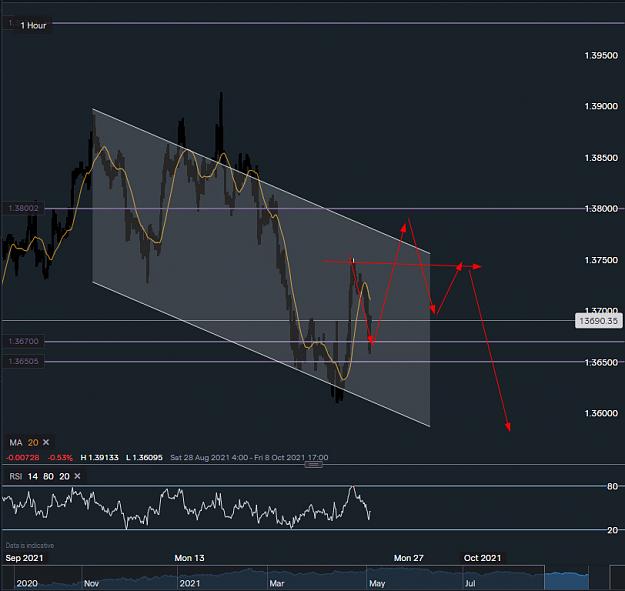Click the RSI 20 axis label
The image size is (625, 591).
[x=613, y=530]
